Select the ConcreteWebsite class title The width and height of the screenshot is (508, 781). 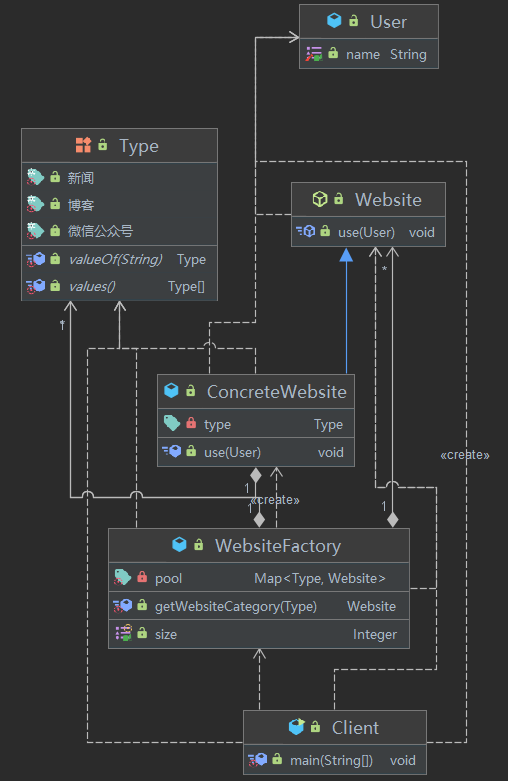pyautogui.click(x=276, y=392)
